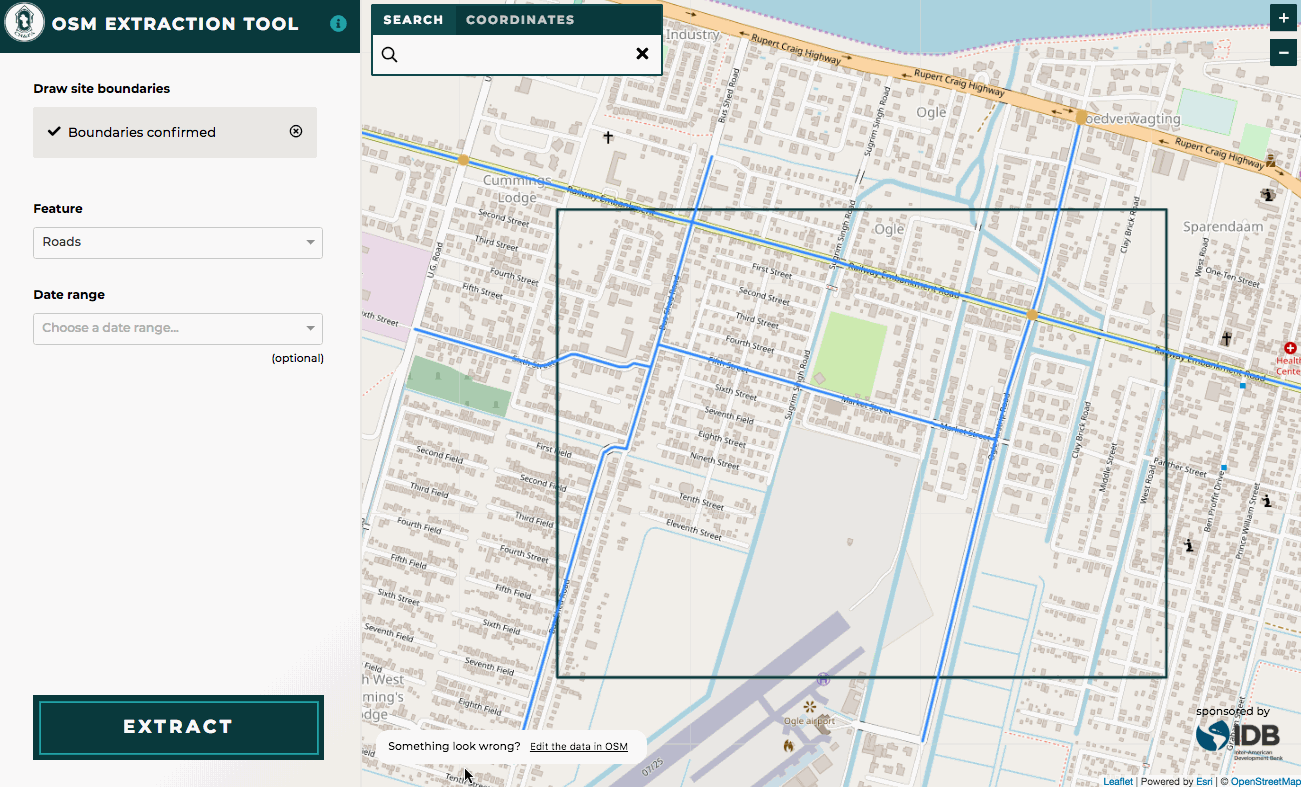Switch to the Coordinates tab

520,20
